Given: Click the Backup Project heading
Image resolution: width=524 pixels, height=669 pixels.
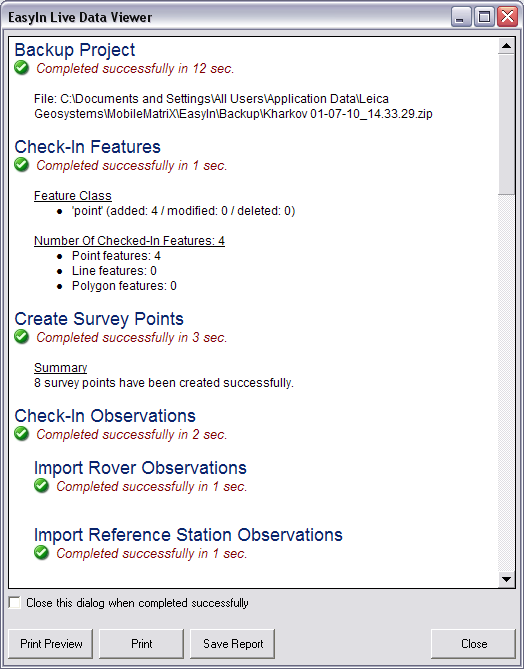Looking at the screenshot, I should [75, 50].
